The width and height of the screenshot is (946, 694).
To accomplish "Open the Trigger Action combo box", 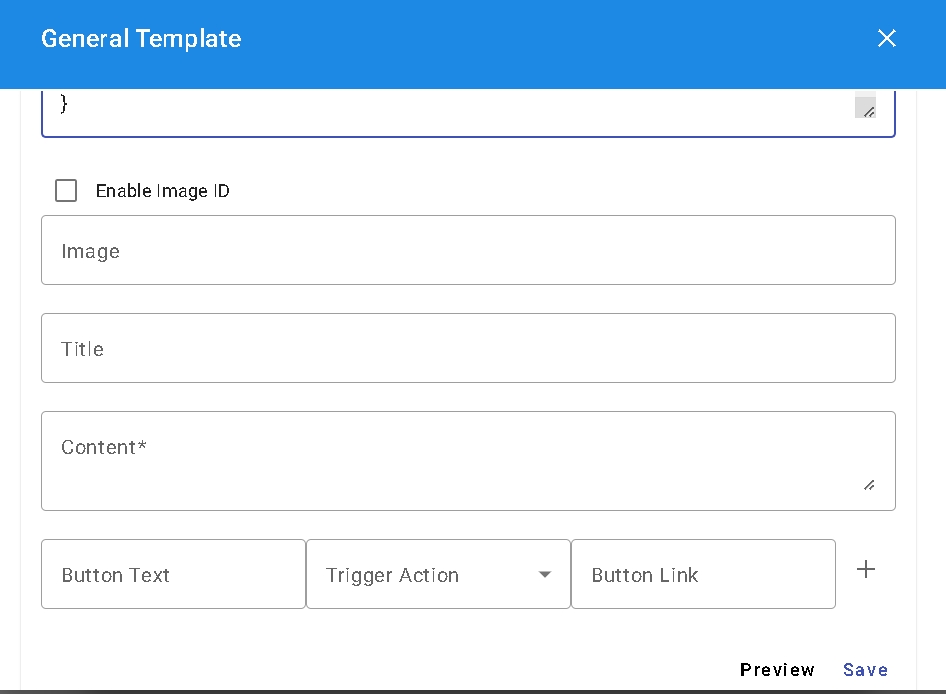I will click(420, 575).
